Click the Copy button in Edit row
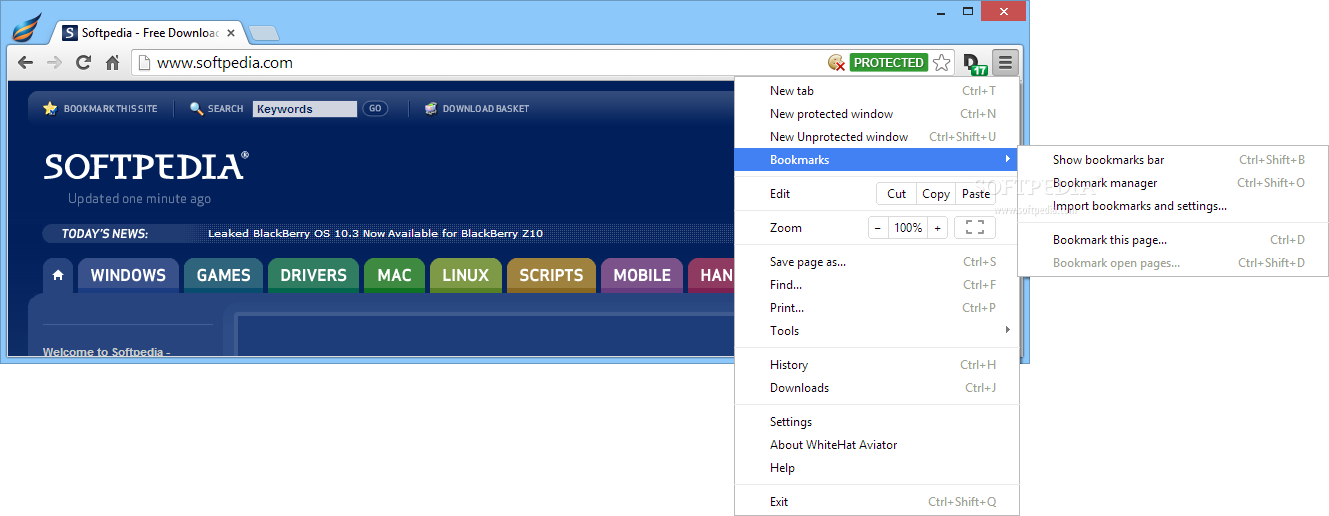This screenshot has height=516, width=1329. click(936, 194)
